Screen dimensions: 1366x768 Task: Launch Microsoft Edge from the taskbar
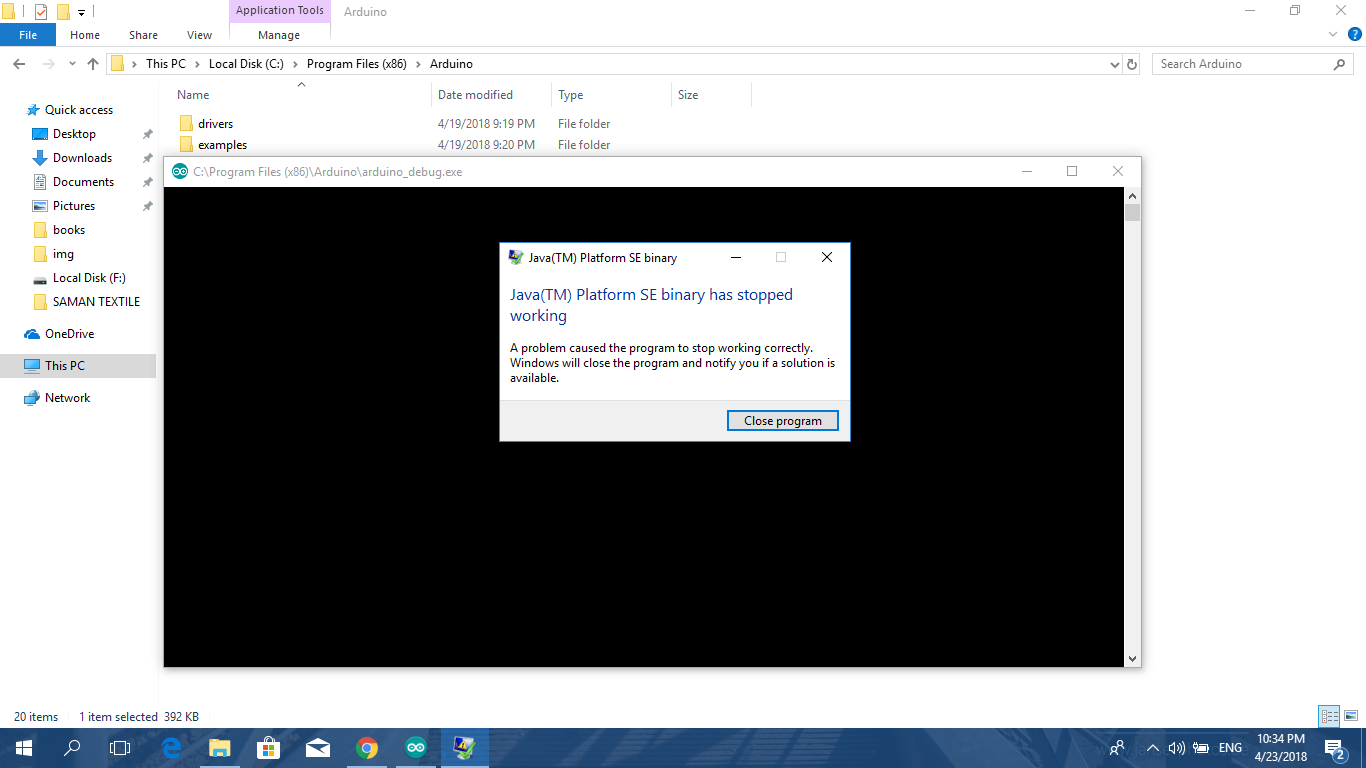(x=171, y=747)
